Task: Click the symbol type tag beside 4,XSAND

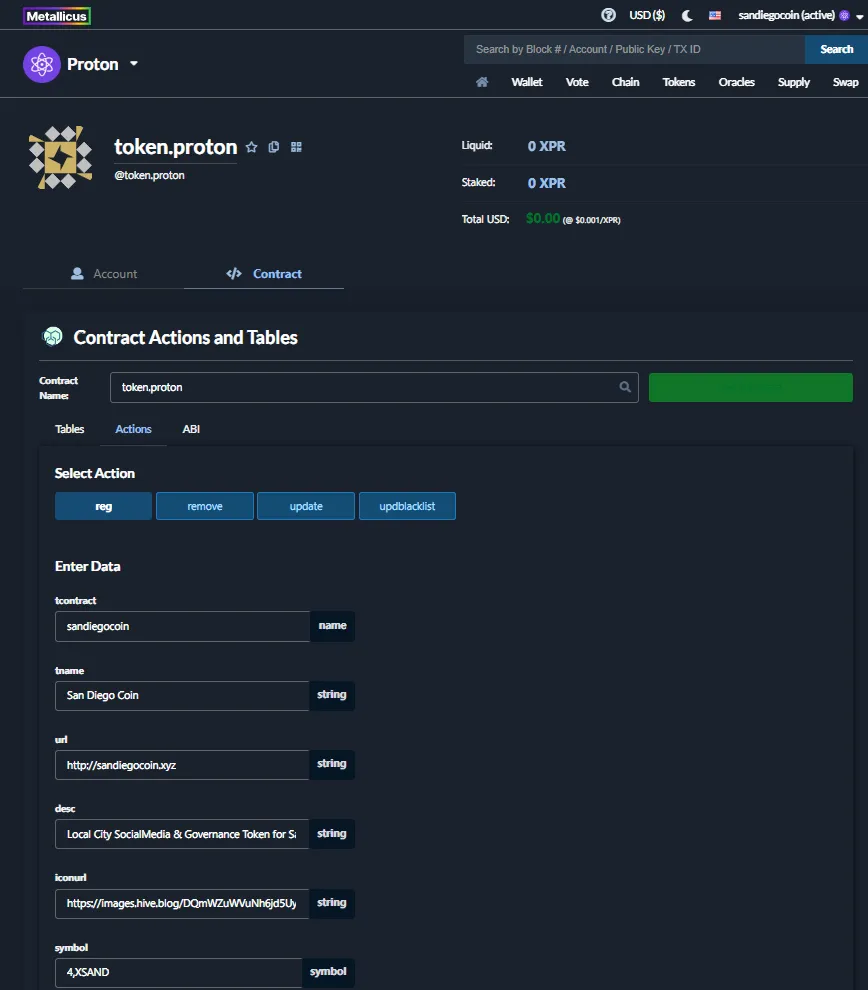Action: click(x=328, y=972)
